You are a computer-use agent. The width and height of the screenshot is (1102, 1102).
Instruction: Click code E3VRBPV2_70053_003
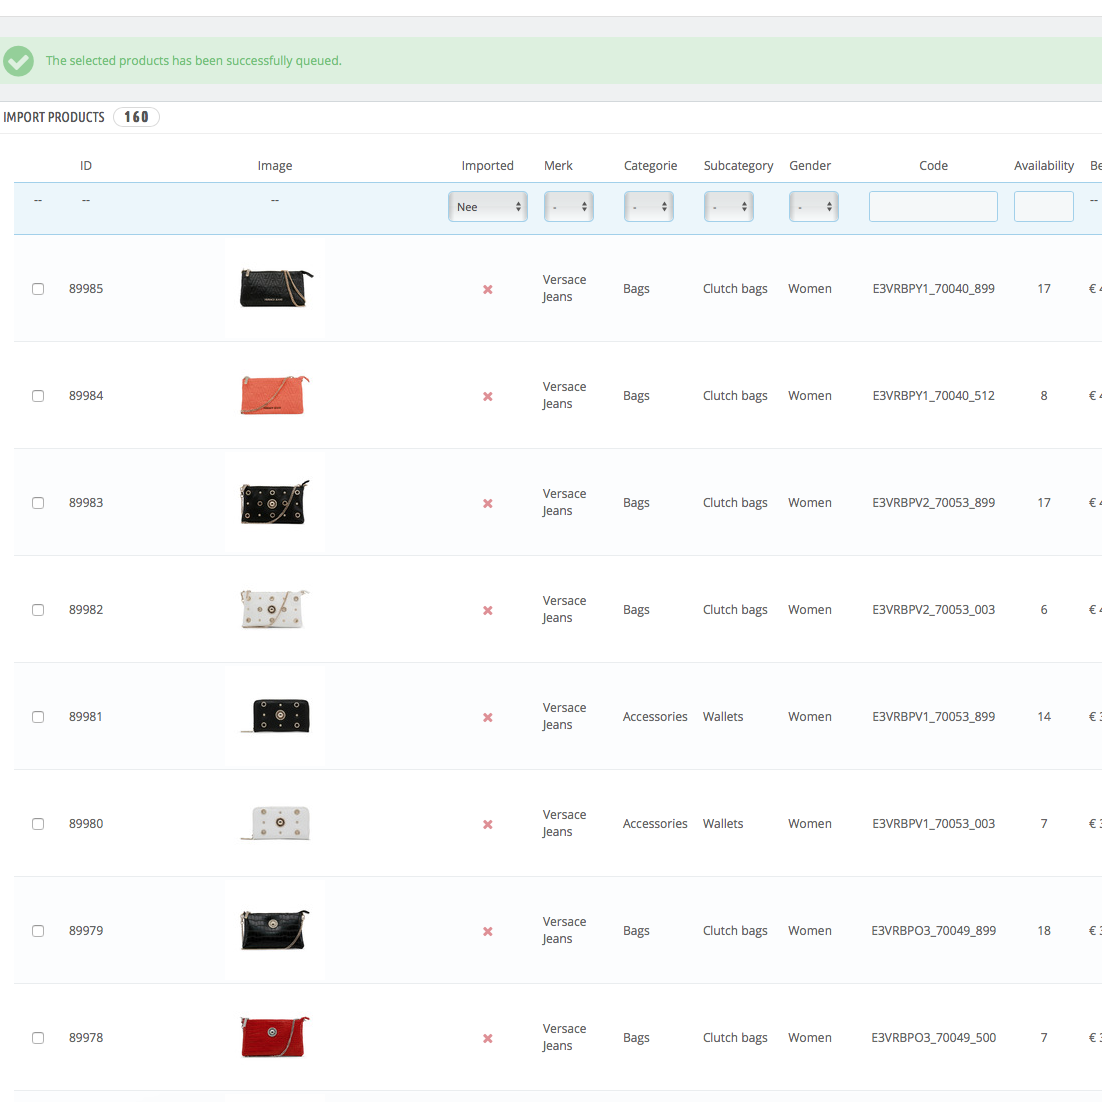pyautogui.click(x=933, y=609)
